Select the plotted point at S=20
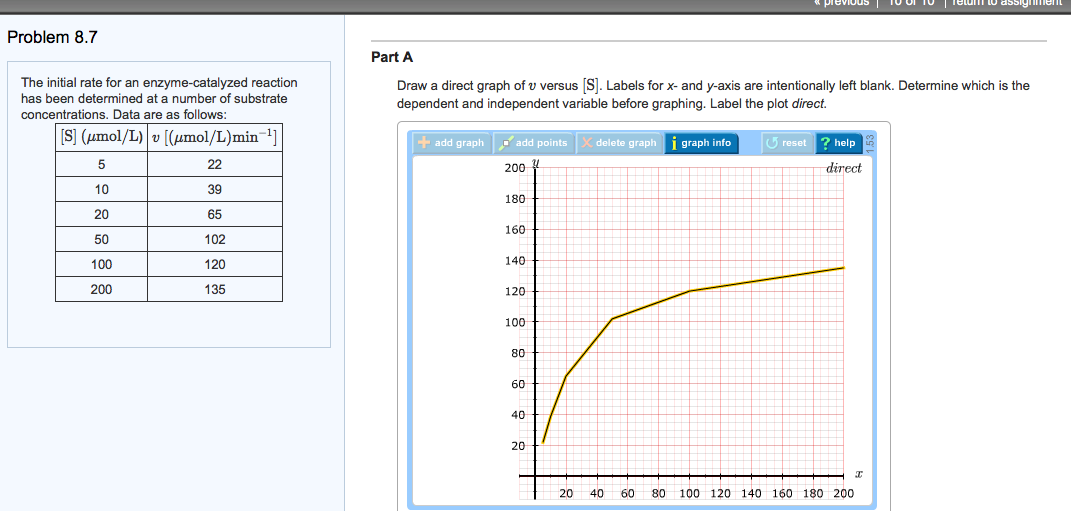Screen dimensions: 1071x511 tap(566, 376)
